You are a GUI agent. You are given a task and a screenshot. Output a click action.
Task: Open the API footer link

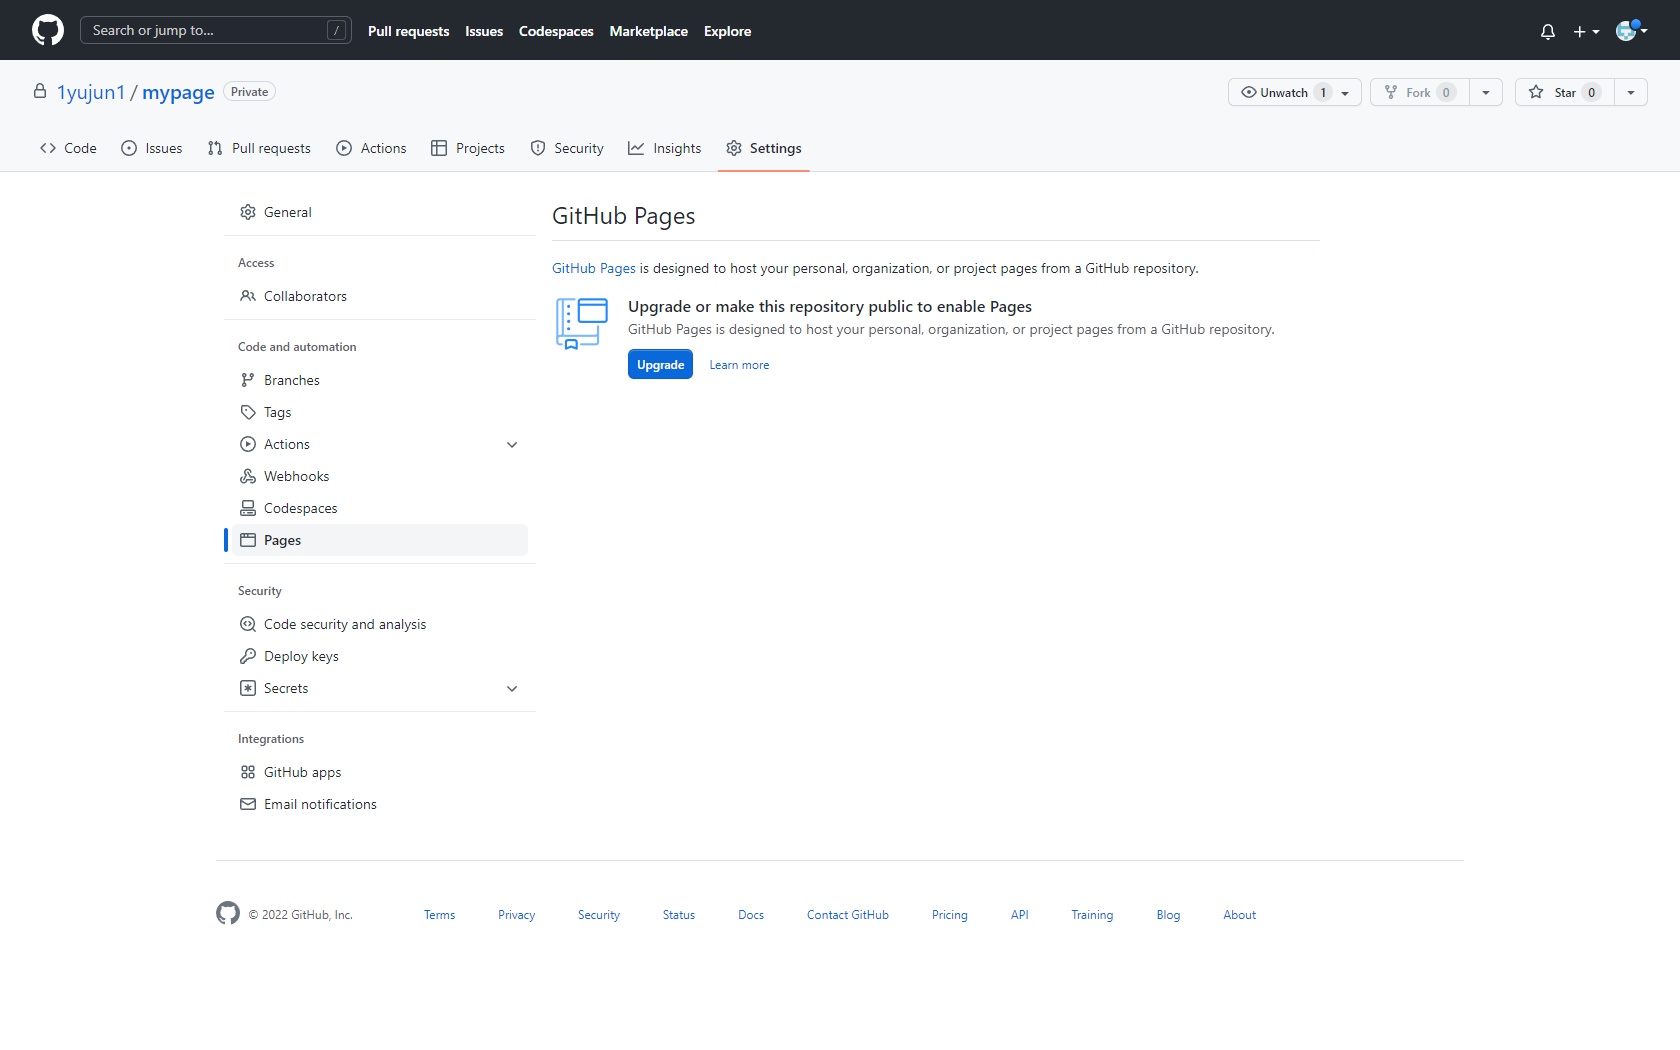[x=1019, y=915]
